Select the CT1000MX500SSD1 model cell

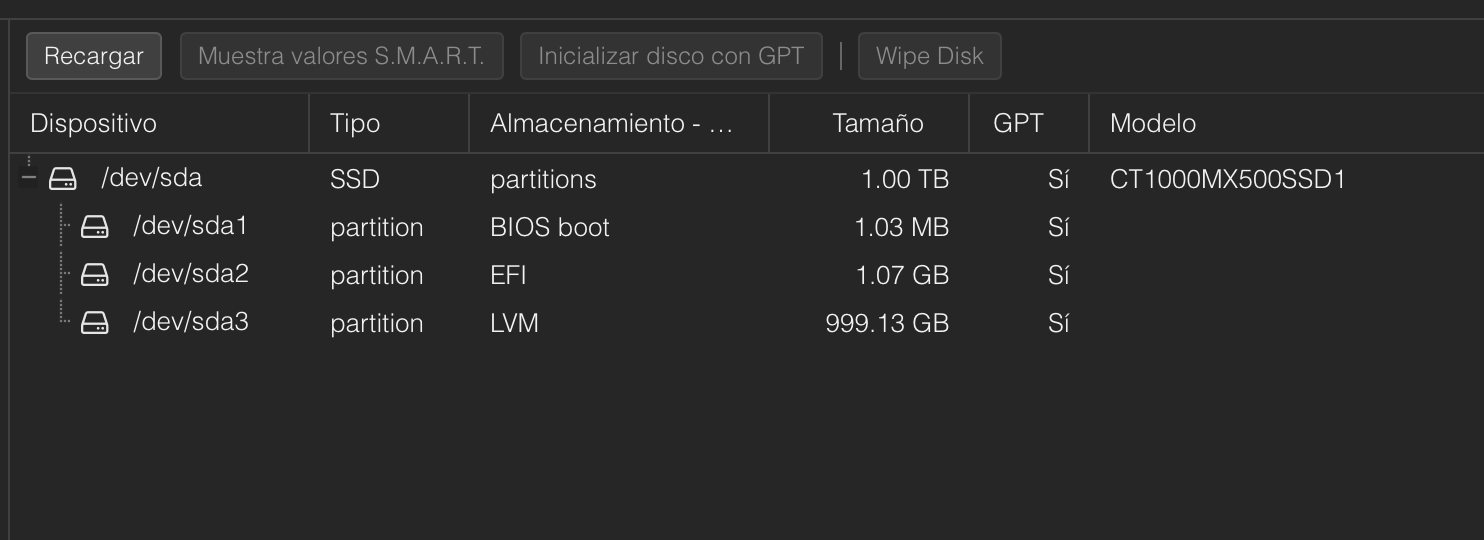(x=1227, y=179)
